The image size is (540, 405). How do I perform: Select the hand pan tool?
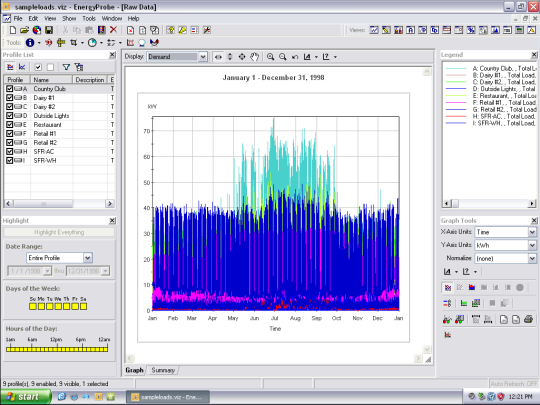(x=254, y=57)
